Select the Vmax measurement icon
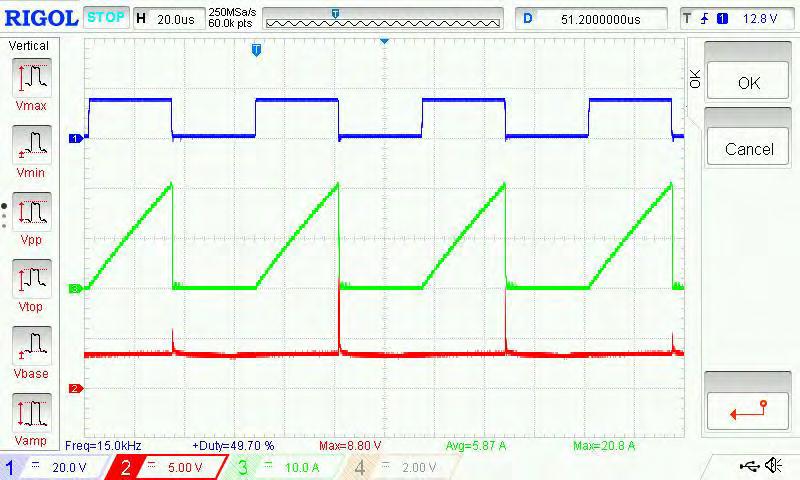 tap(32, 78)
